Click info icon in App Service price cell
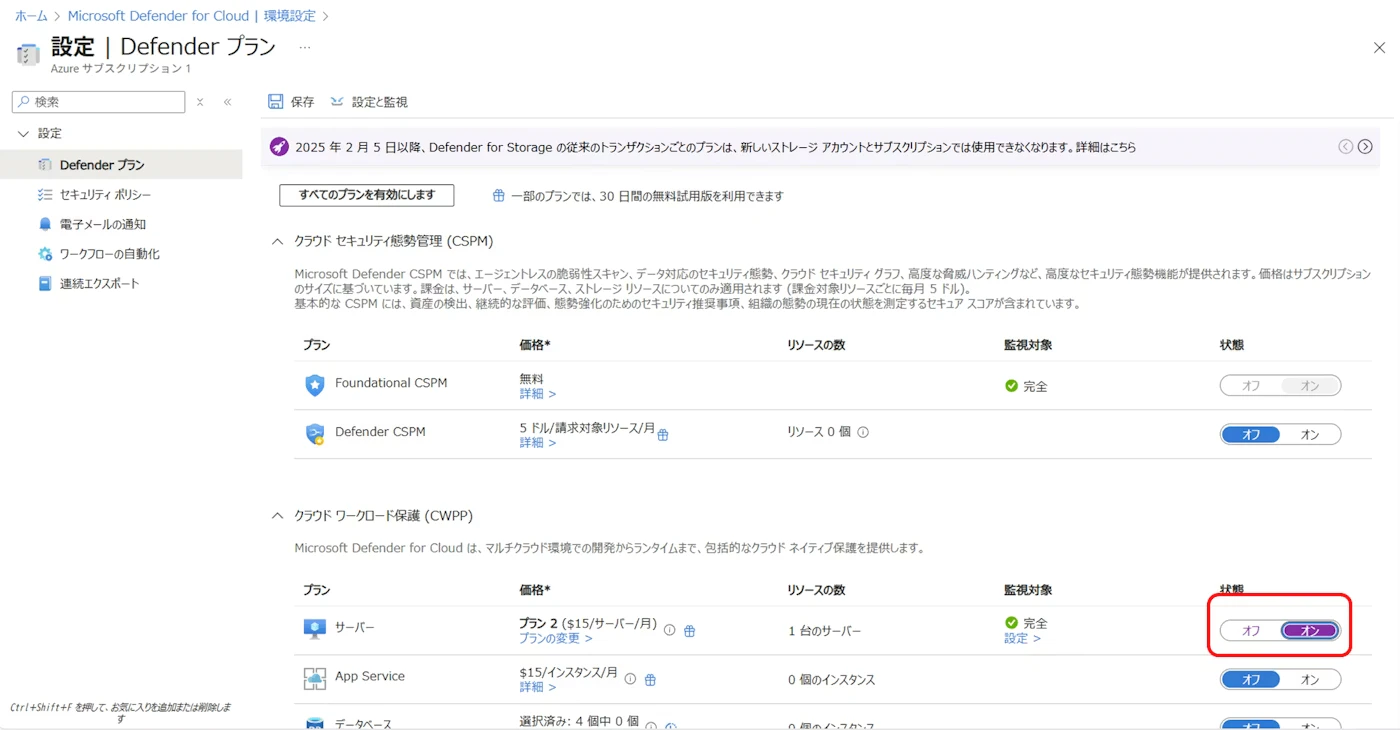 pos(630,679)
